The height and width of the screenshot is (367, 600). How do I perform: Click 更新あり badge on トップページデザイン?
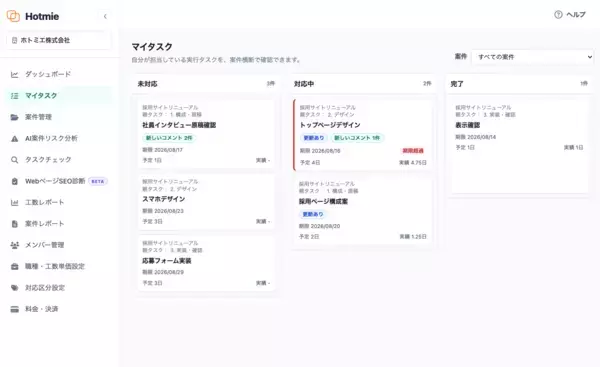pyautogui.click(x=314, y=138)
